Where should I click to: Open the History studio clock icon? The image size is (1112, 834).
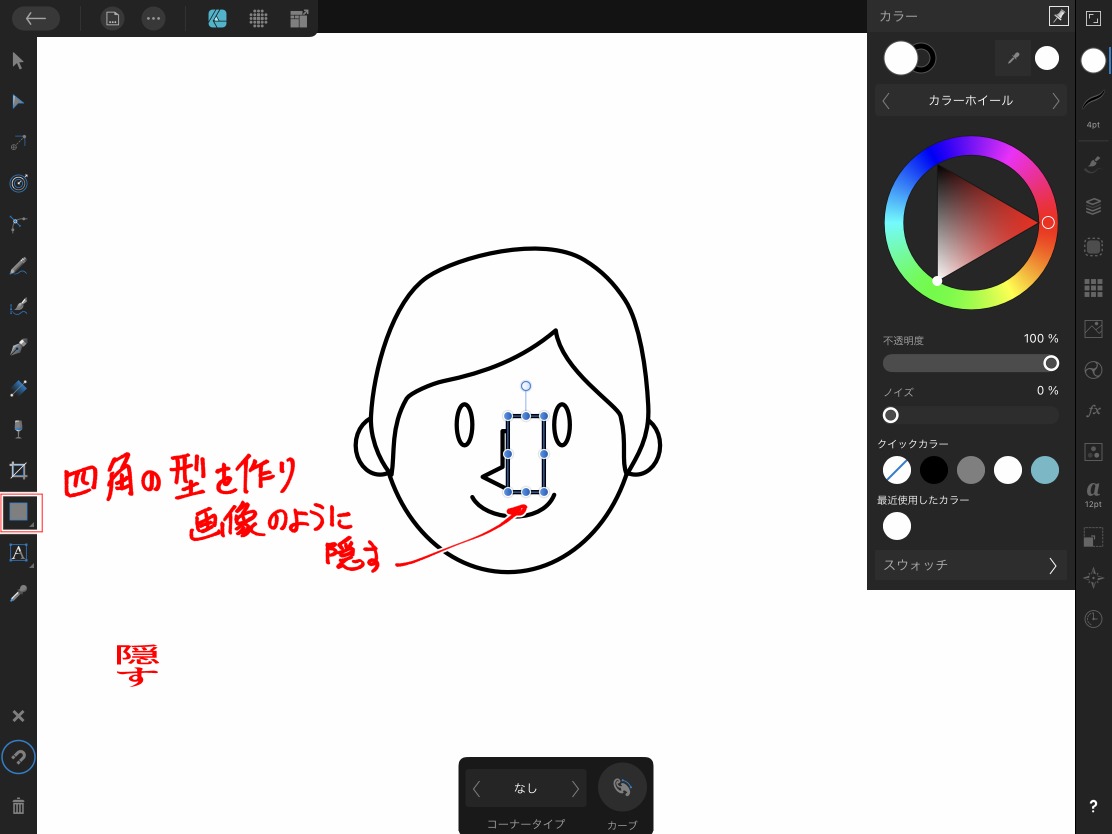tap(1093, 619)
